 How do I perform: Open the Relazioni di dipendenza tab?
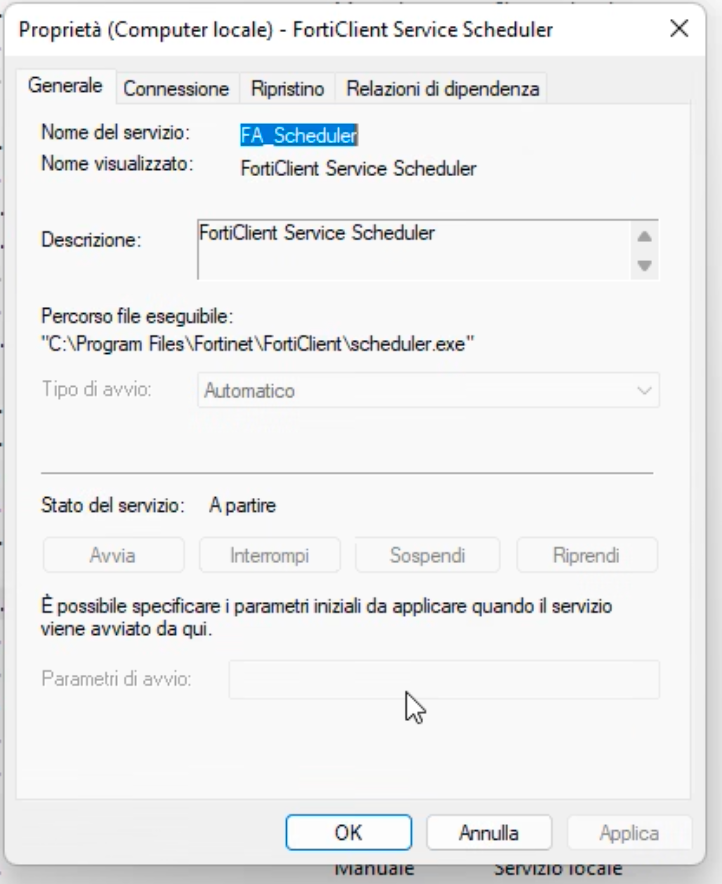click(x=443, y=89)
